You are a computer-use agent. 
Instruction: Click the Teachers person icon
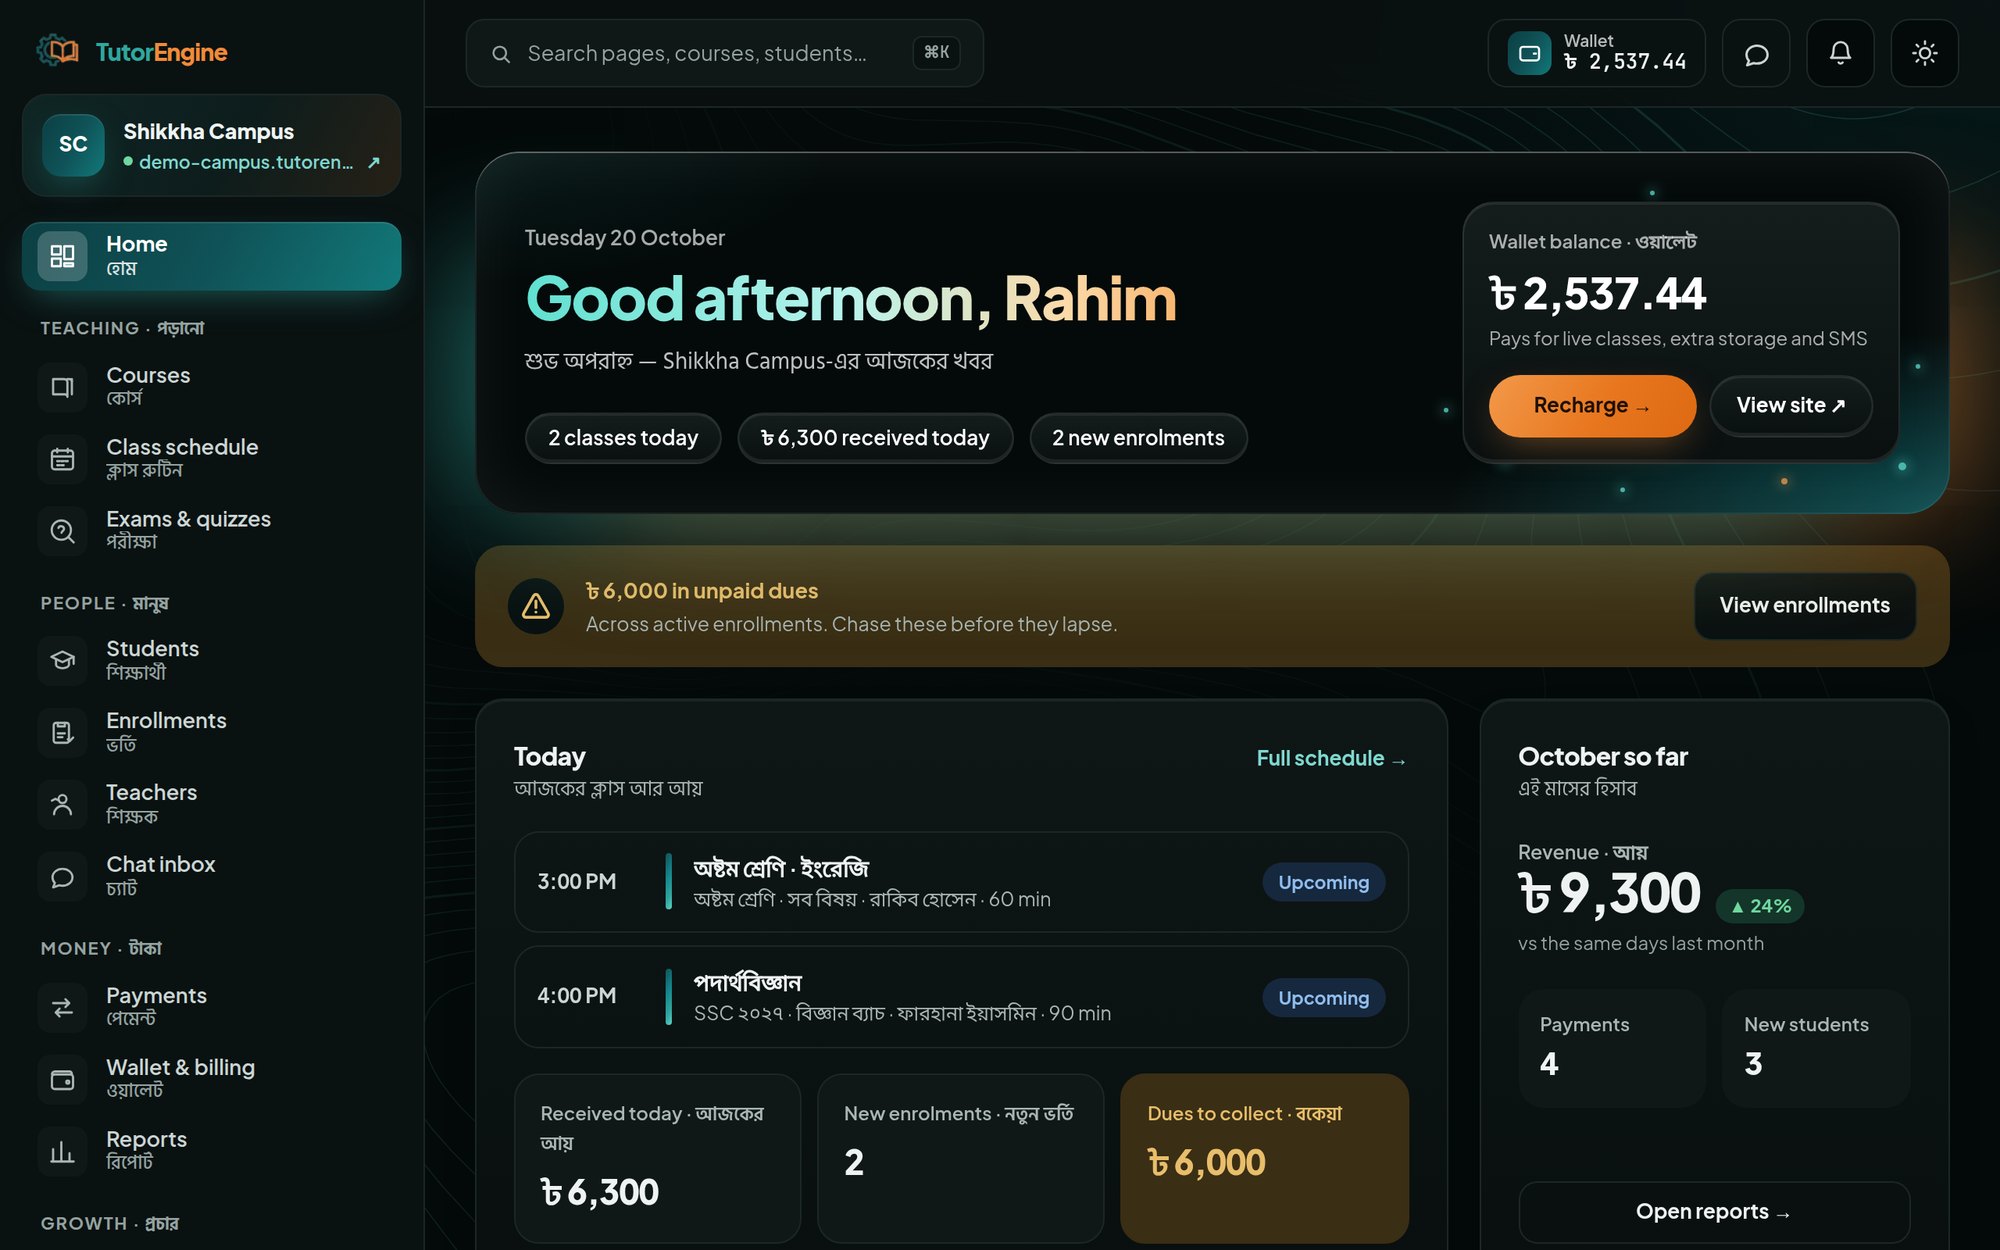pyautogui.click(x=63, y=804)
